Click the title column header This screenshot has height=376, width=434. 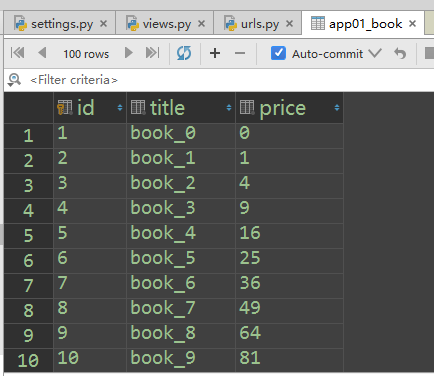point(181,108)
